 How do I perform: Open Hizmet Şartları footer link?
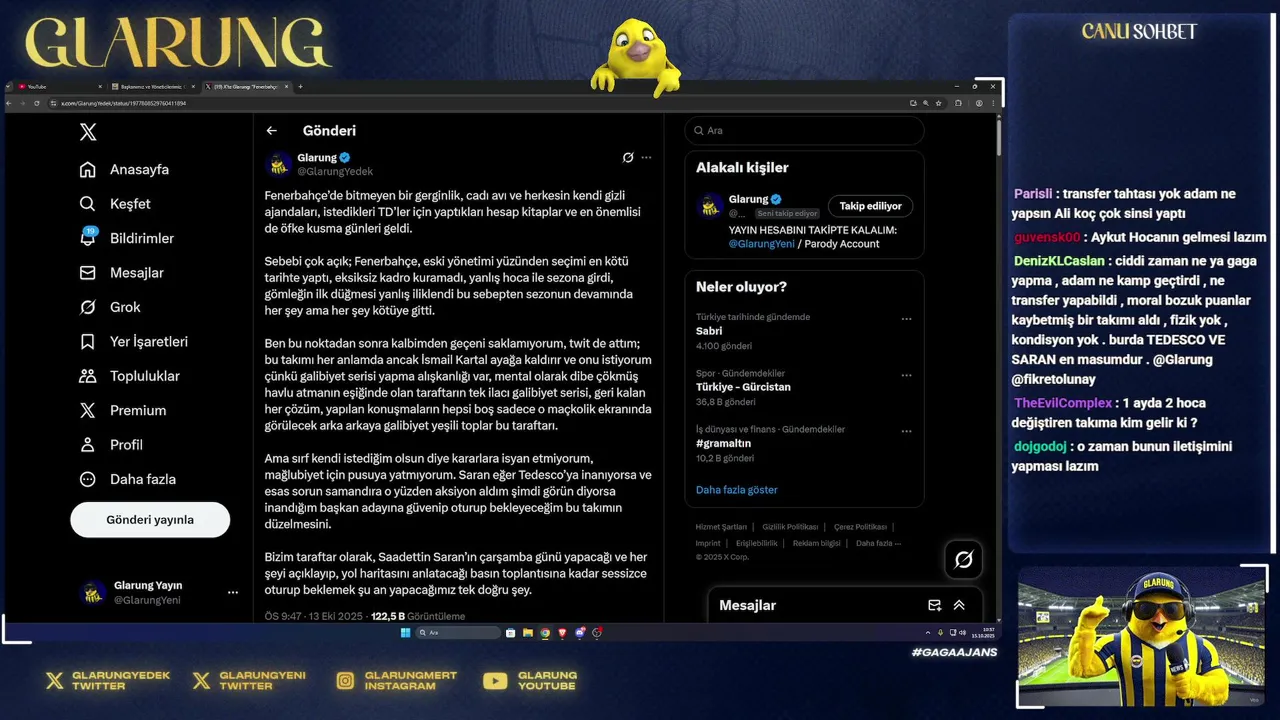[x=721, y=527]
